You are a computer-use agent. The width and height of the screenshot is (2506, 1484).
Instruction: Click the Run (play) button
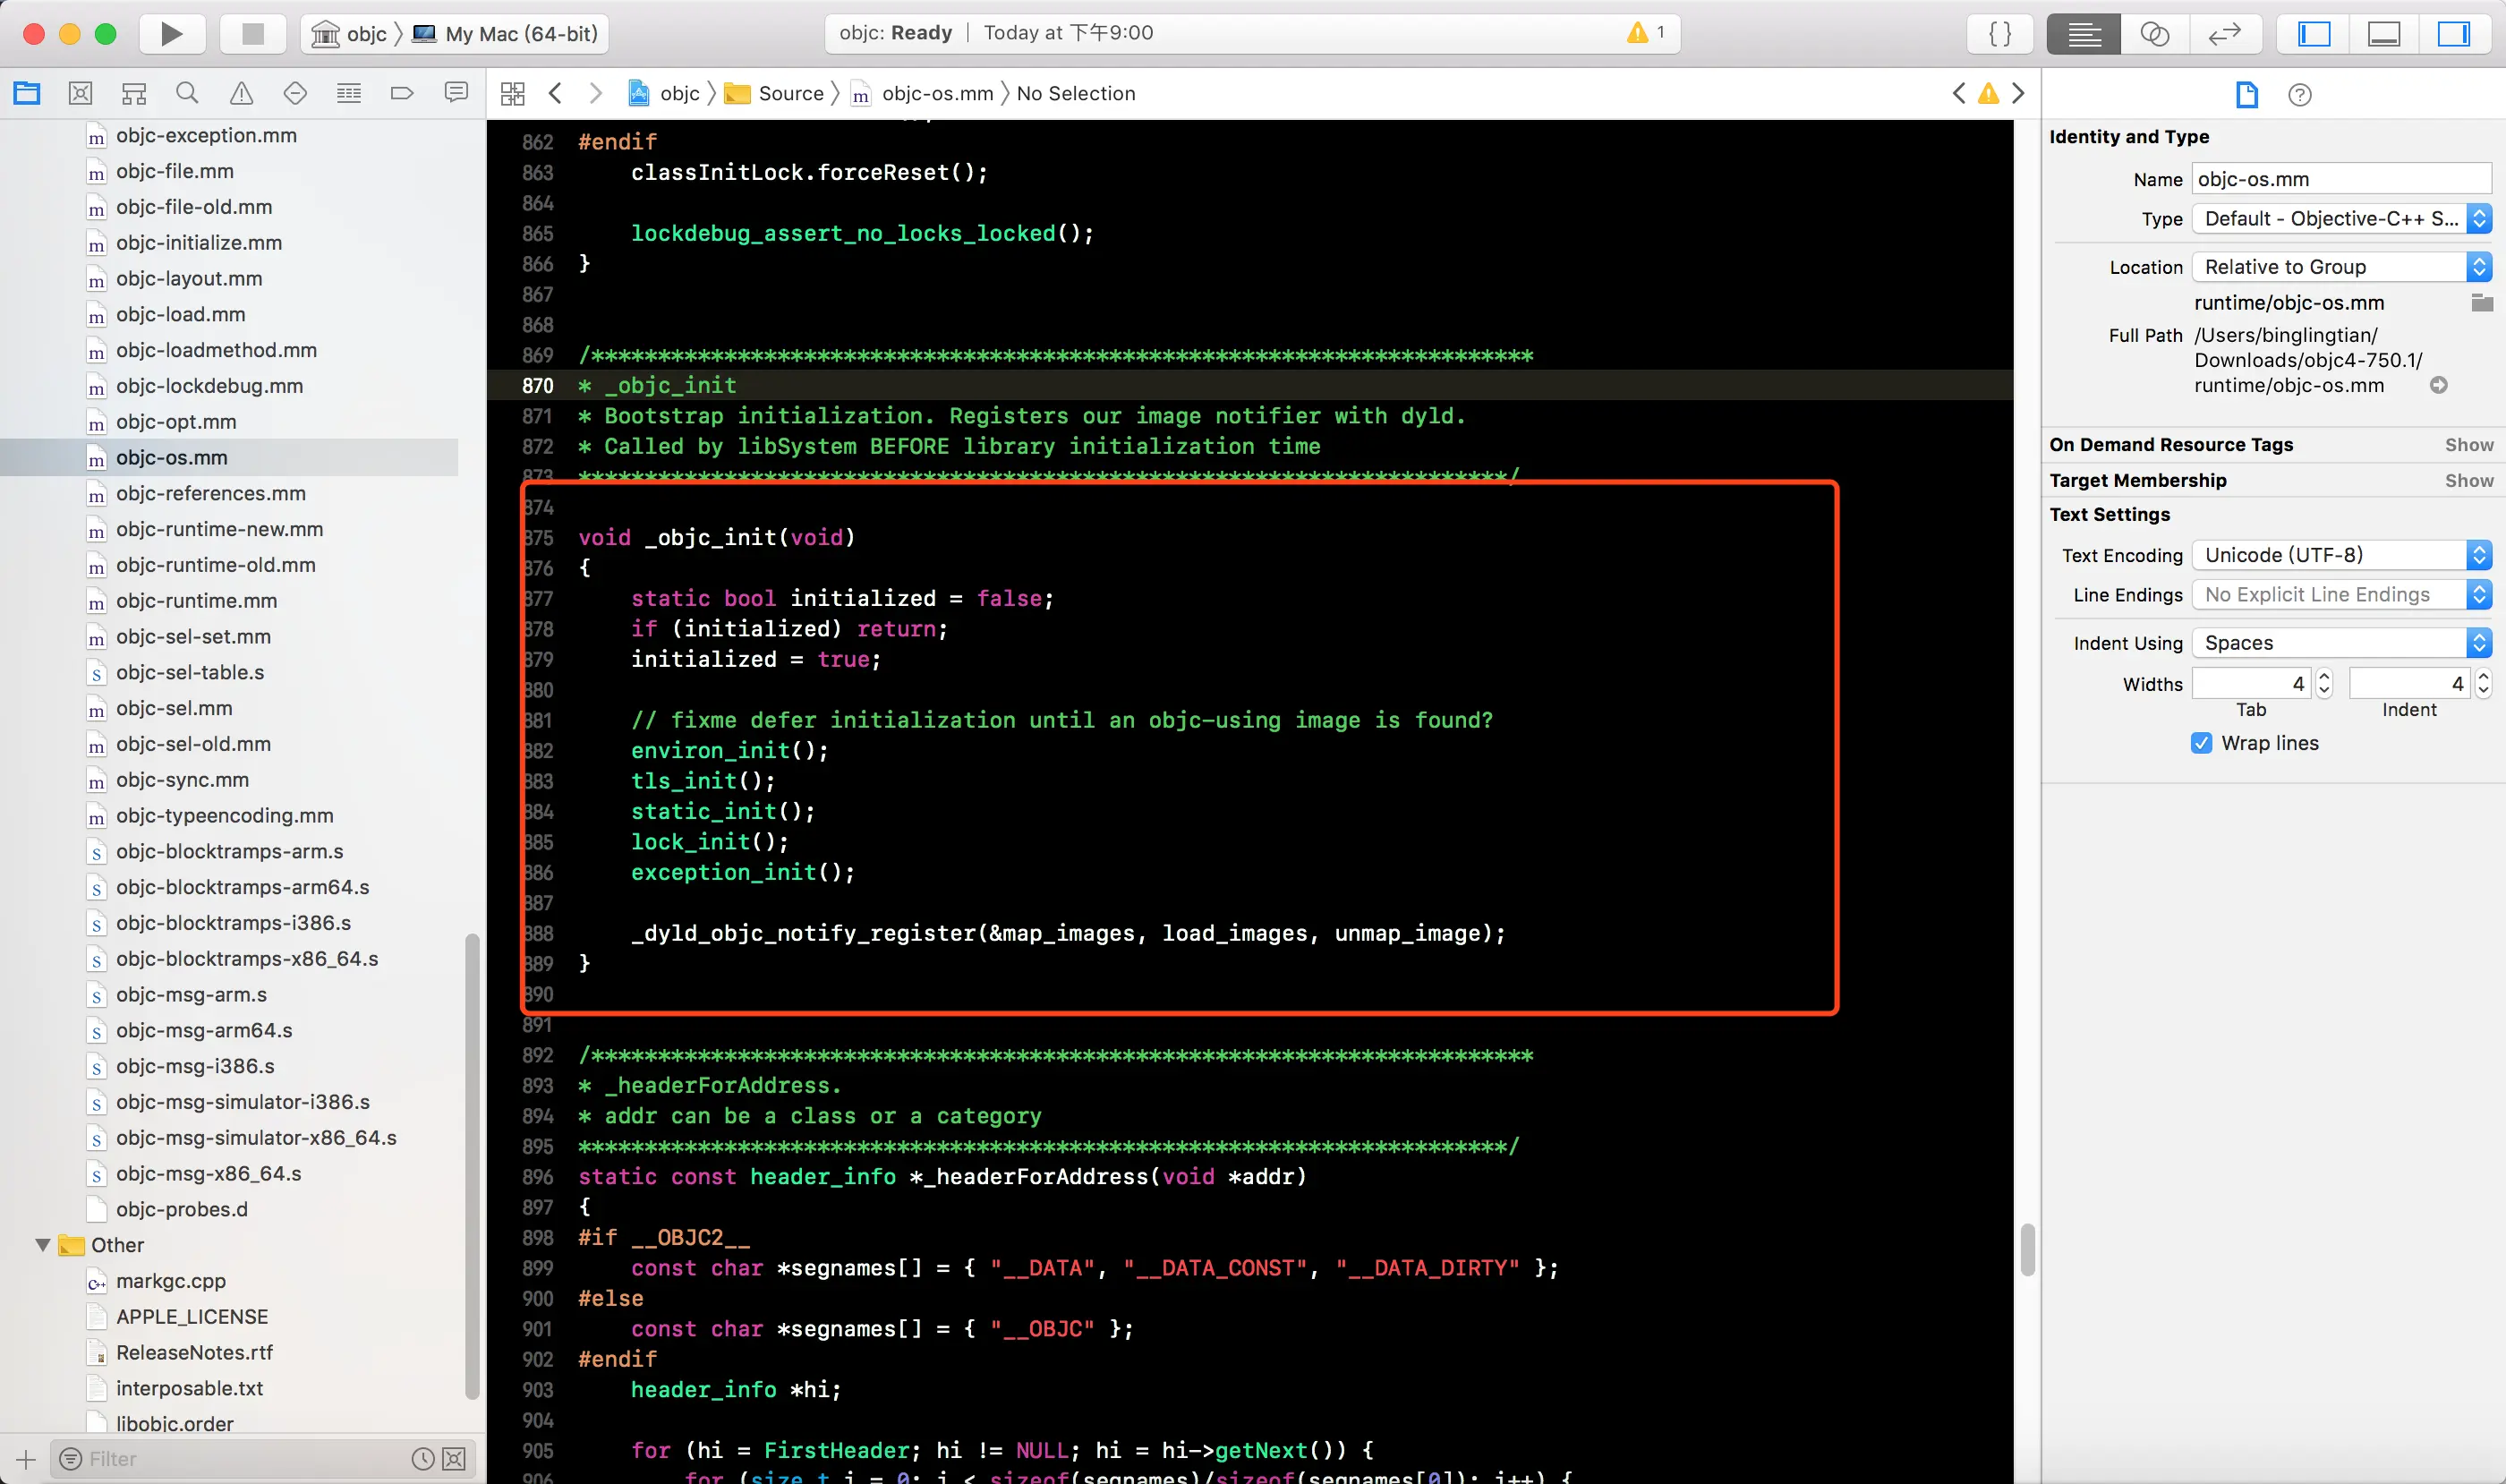click(x=171, y=34)
